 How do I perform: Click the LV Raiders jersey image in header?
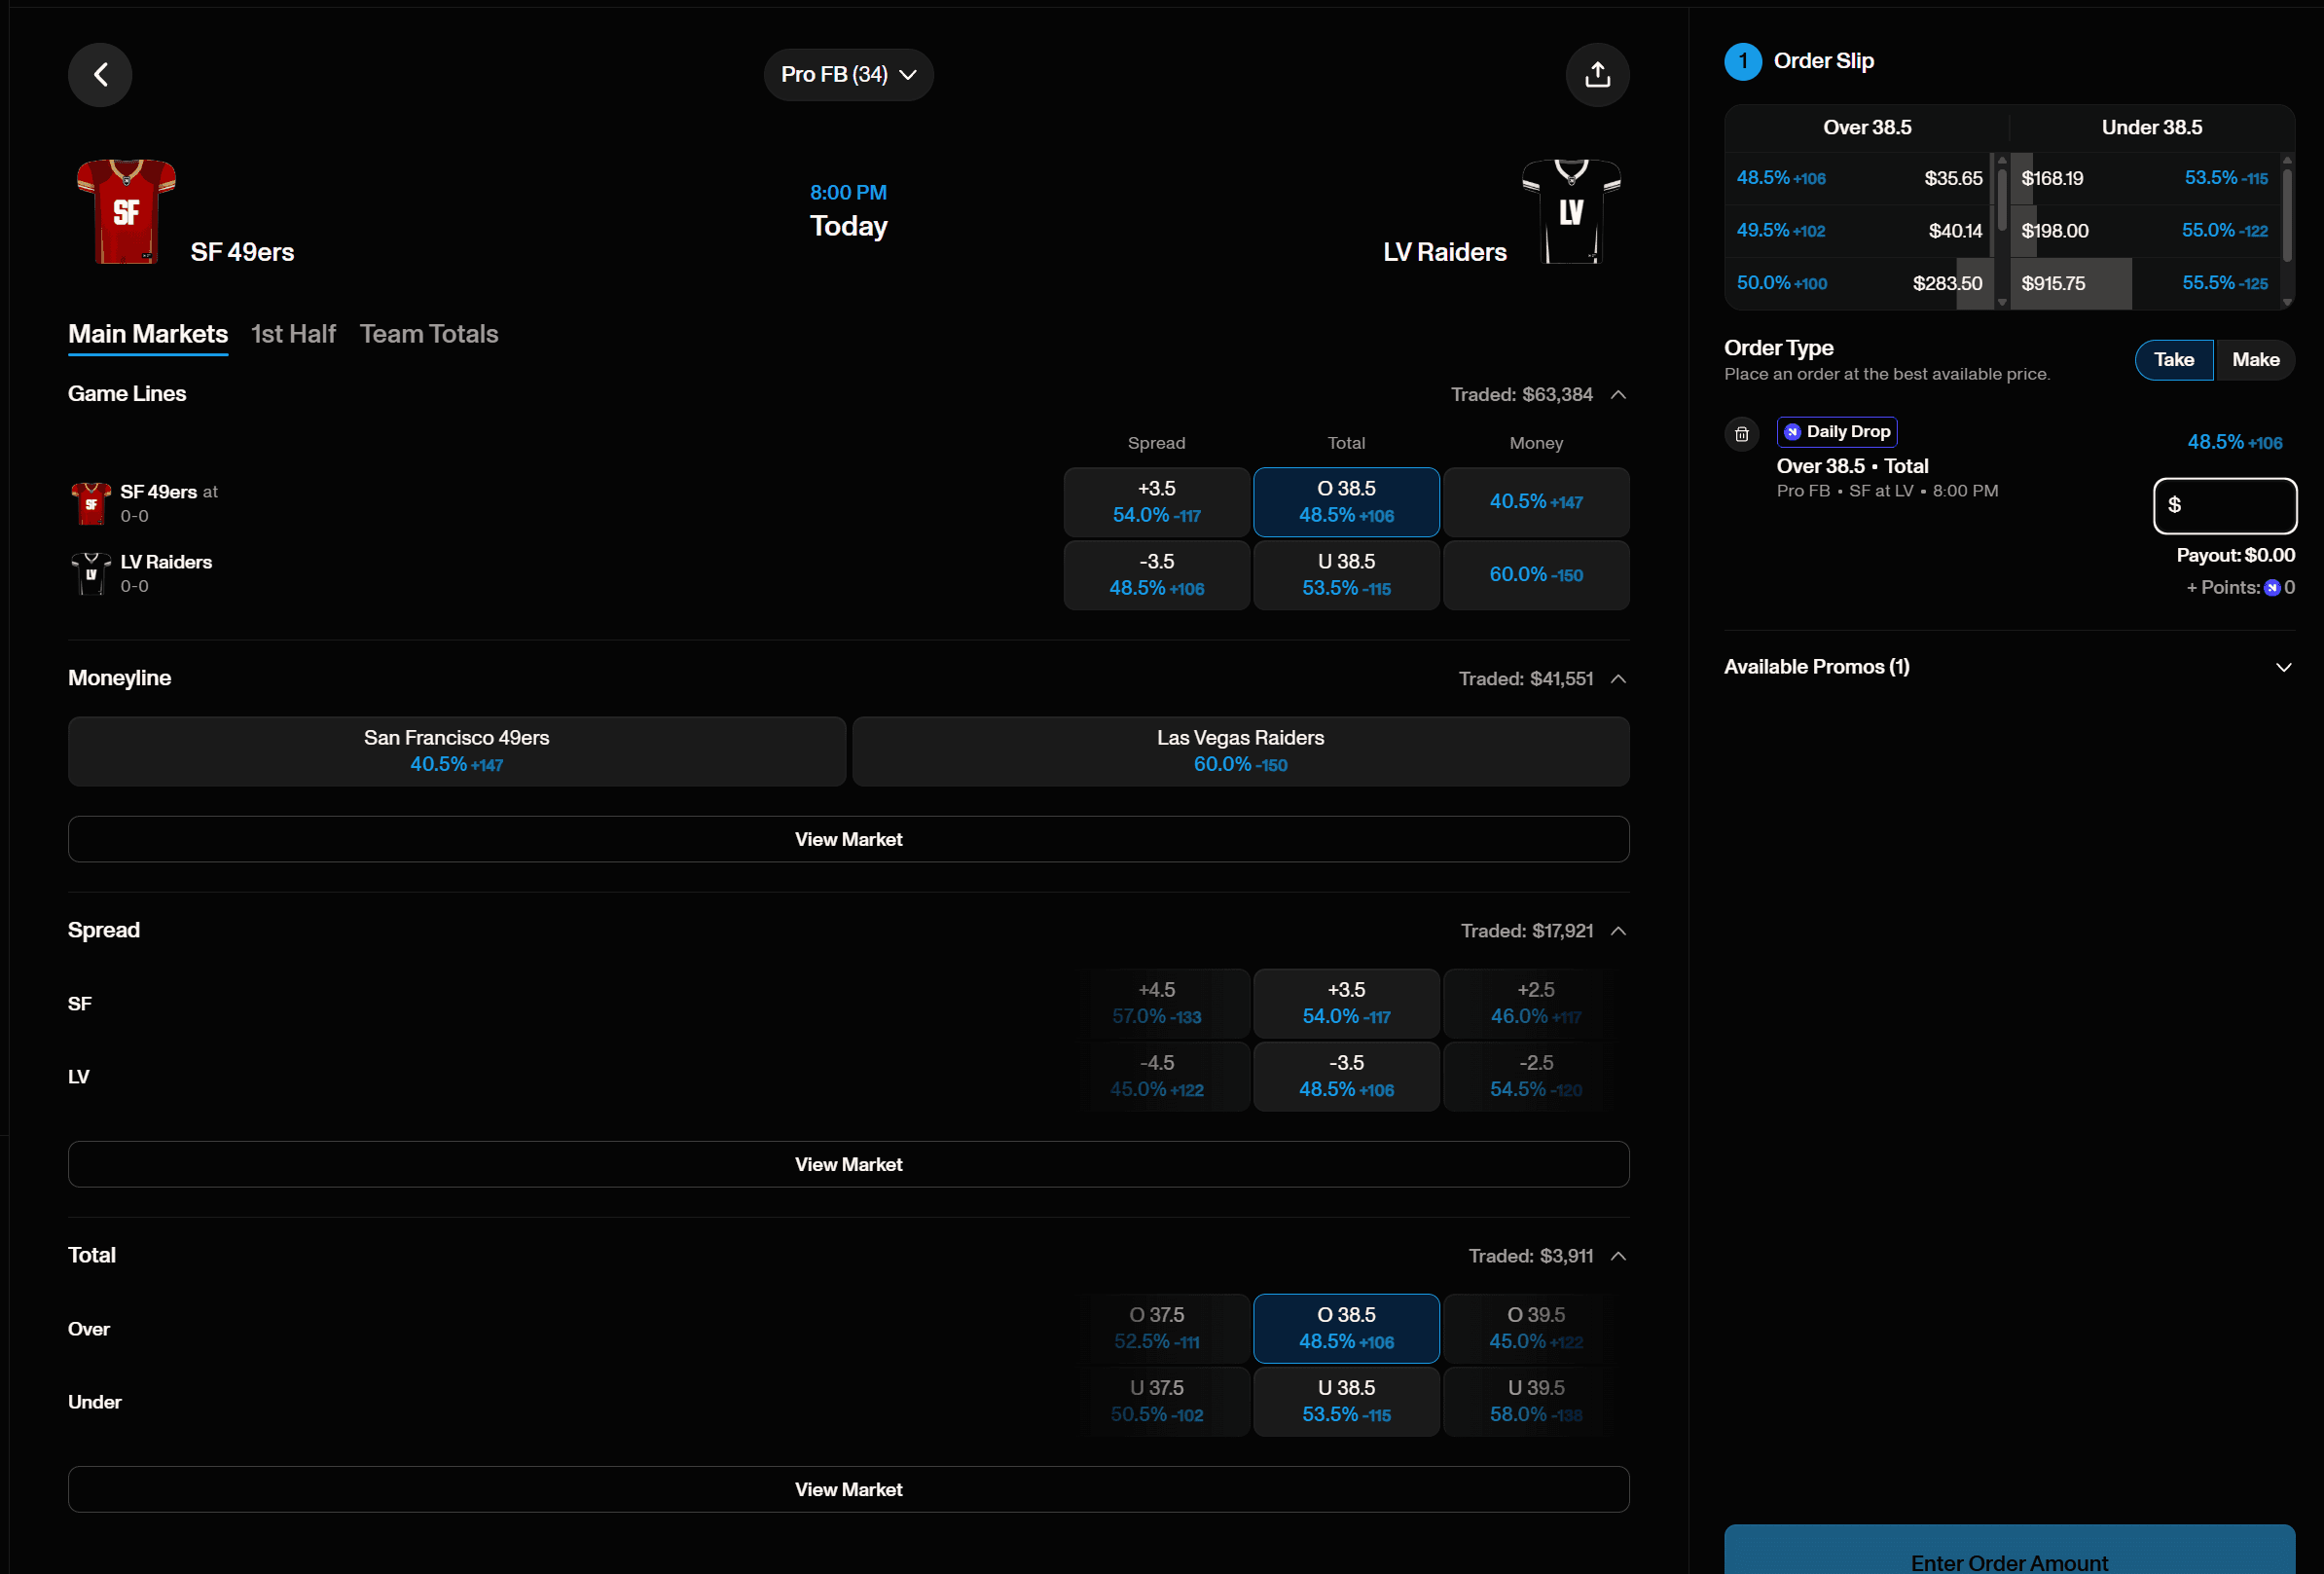click(1571, 211)
